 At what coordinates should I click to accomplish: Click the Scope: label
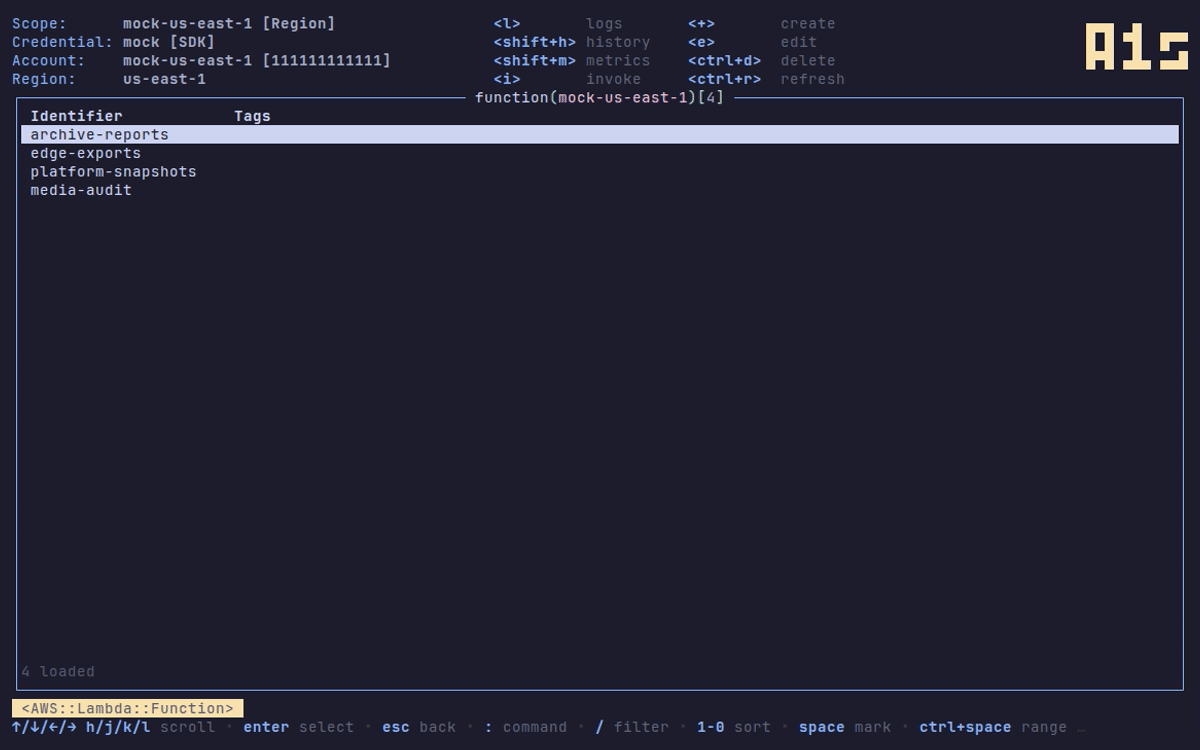(x=40, y=23)
